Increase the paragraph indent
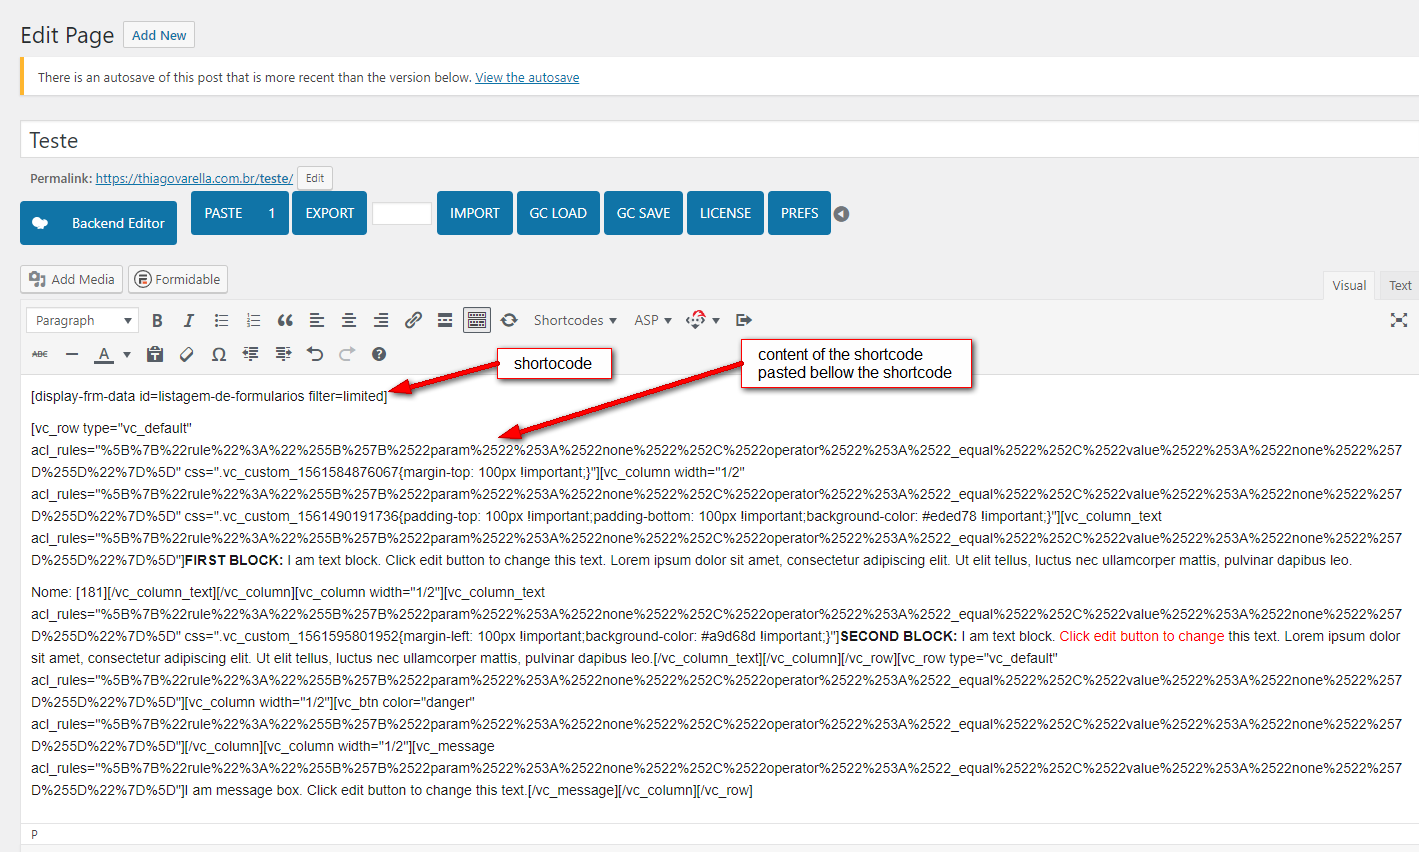Screen dimensions: 1419x852 click(x=283, y=354)
